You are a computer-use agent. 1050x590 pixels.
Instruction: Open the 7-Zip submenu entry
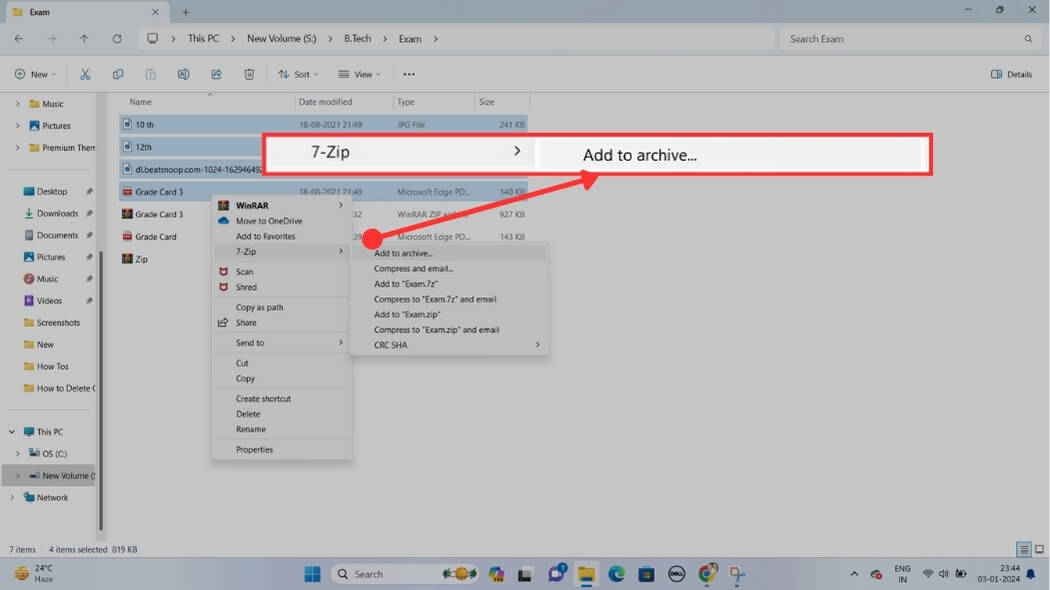(281, 252)
